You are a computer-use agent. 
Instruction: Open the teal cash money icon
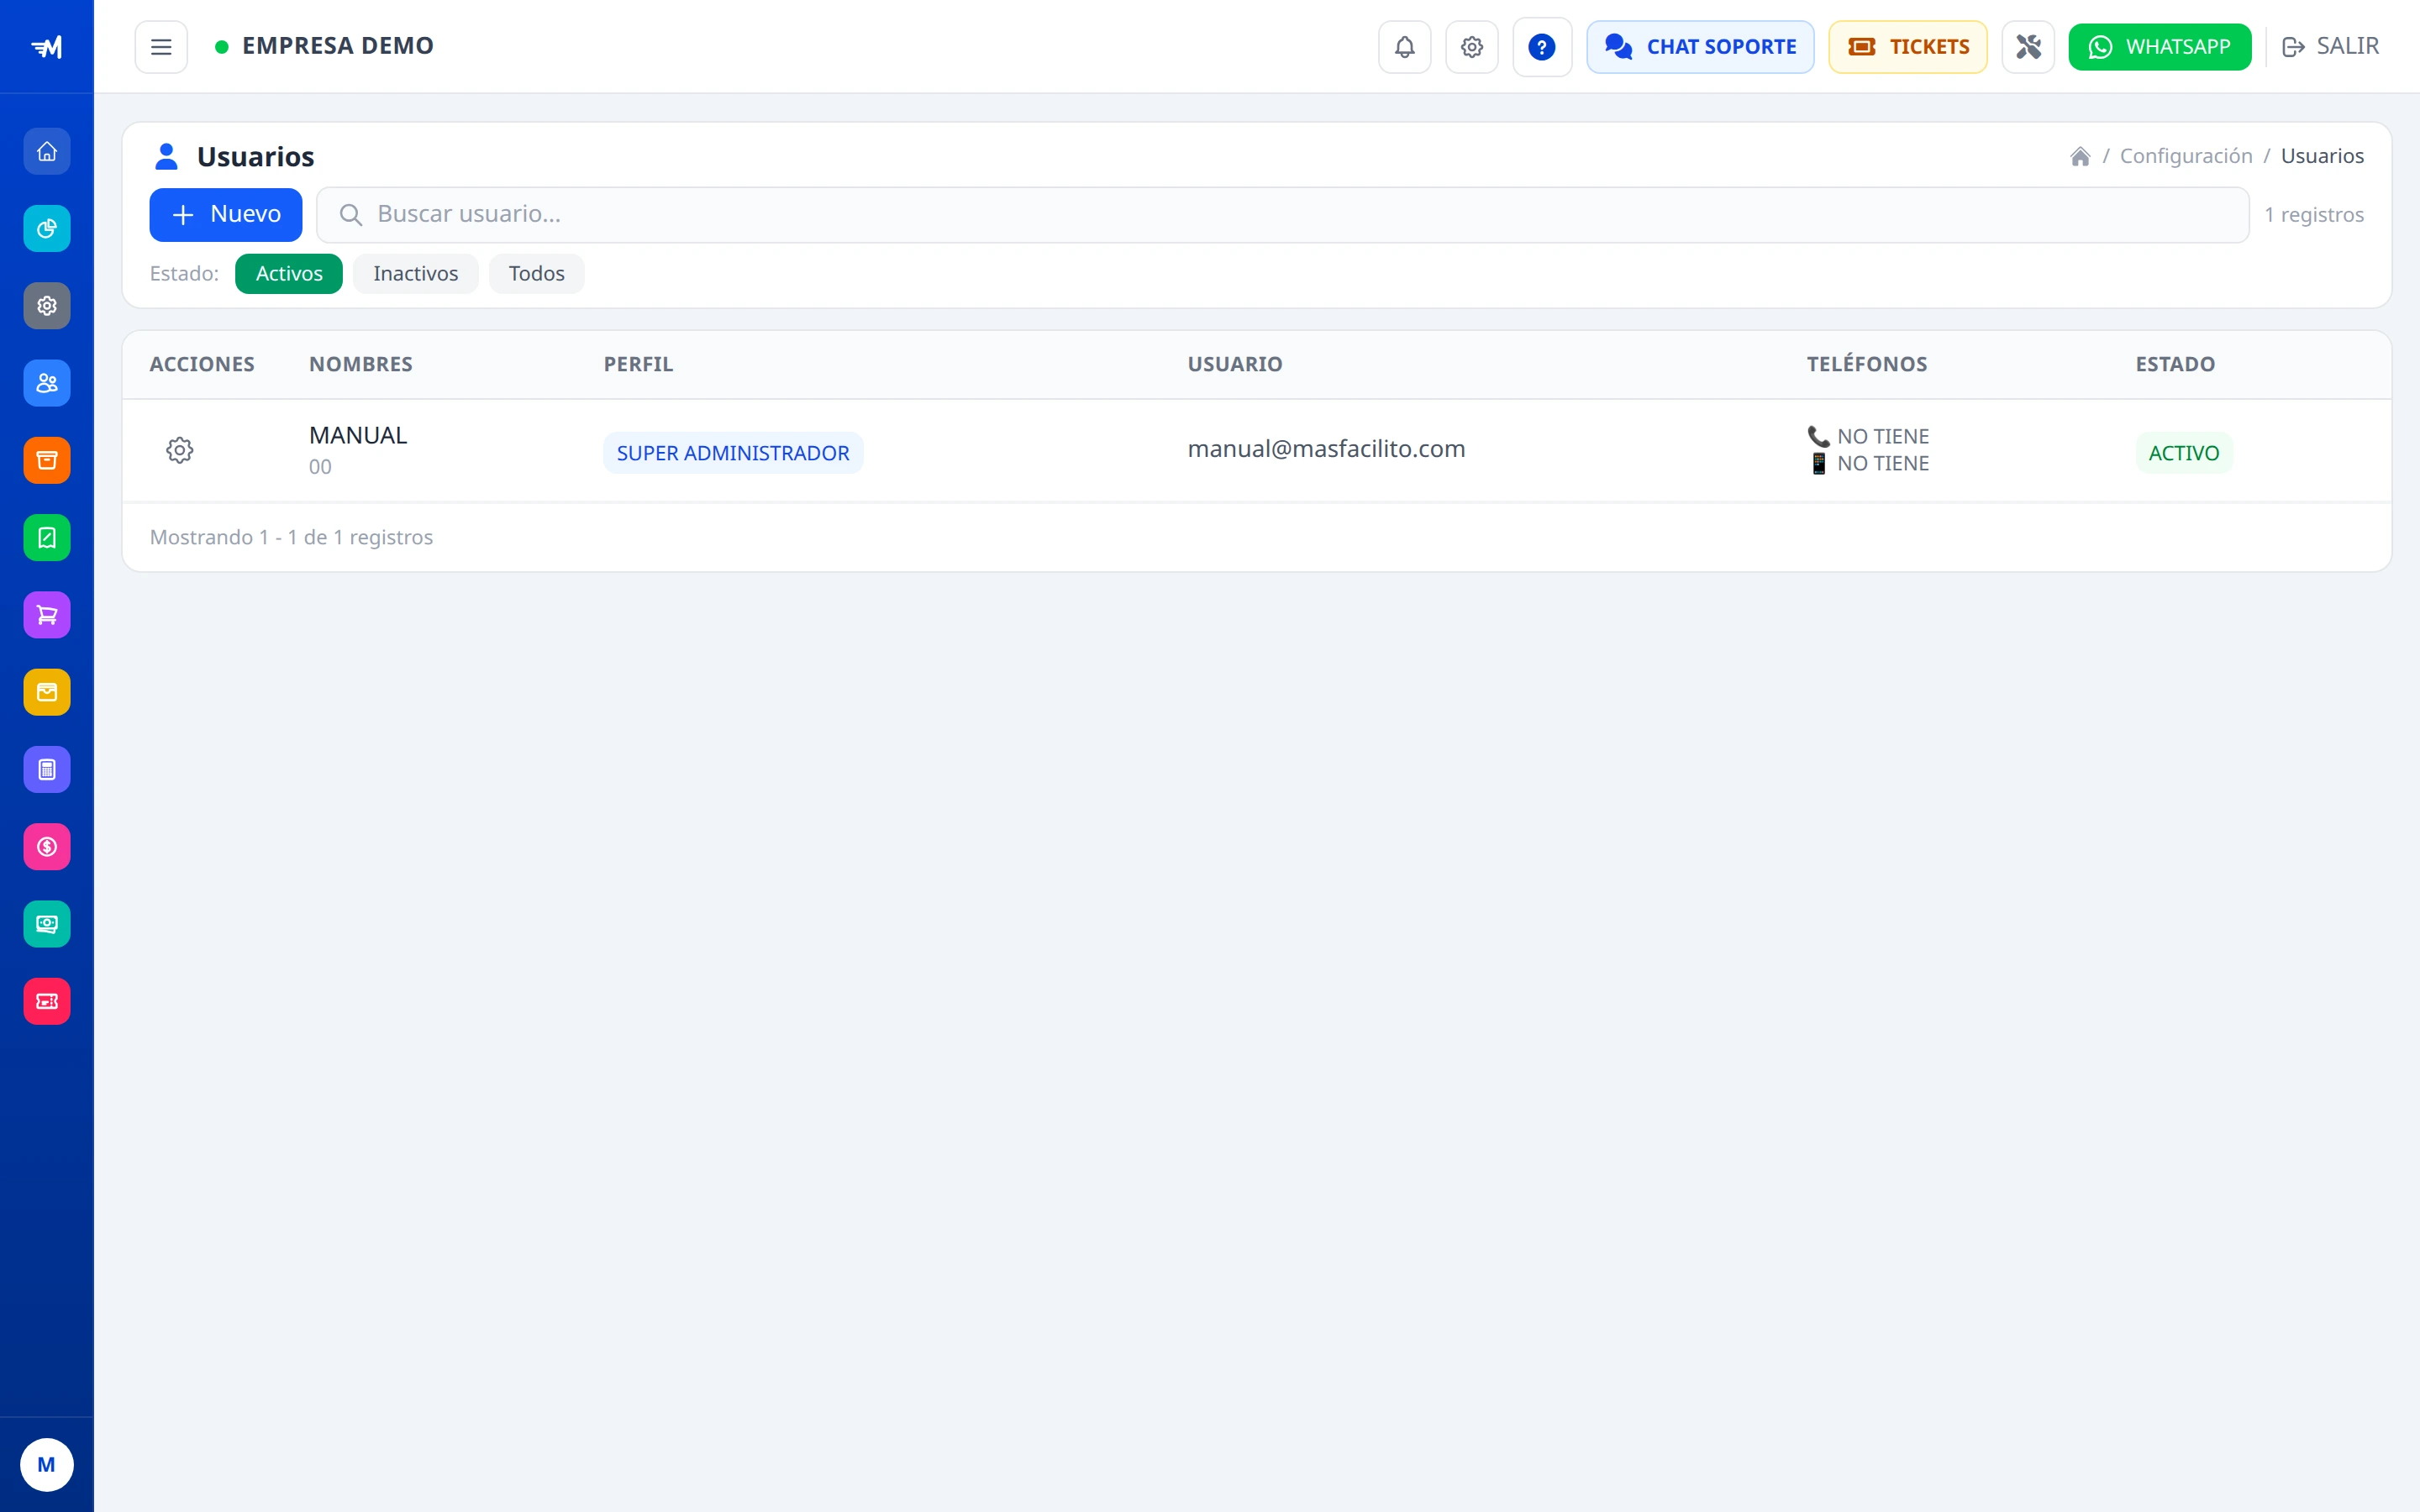tap(47, 924)
